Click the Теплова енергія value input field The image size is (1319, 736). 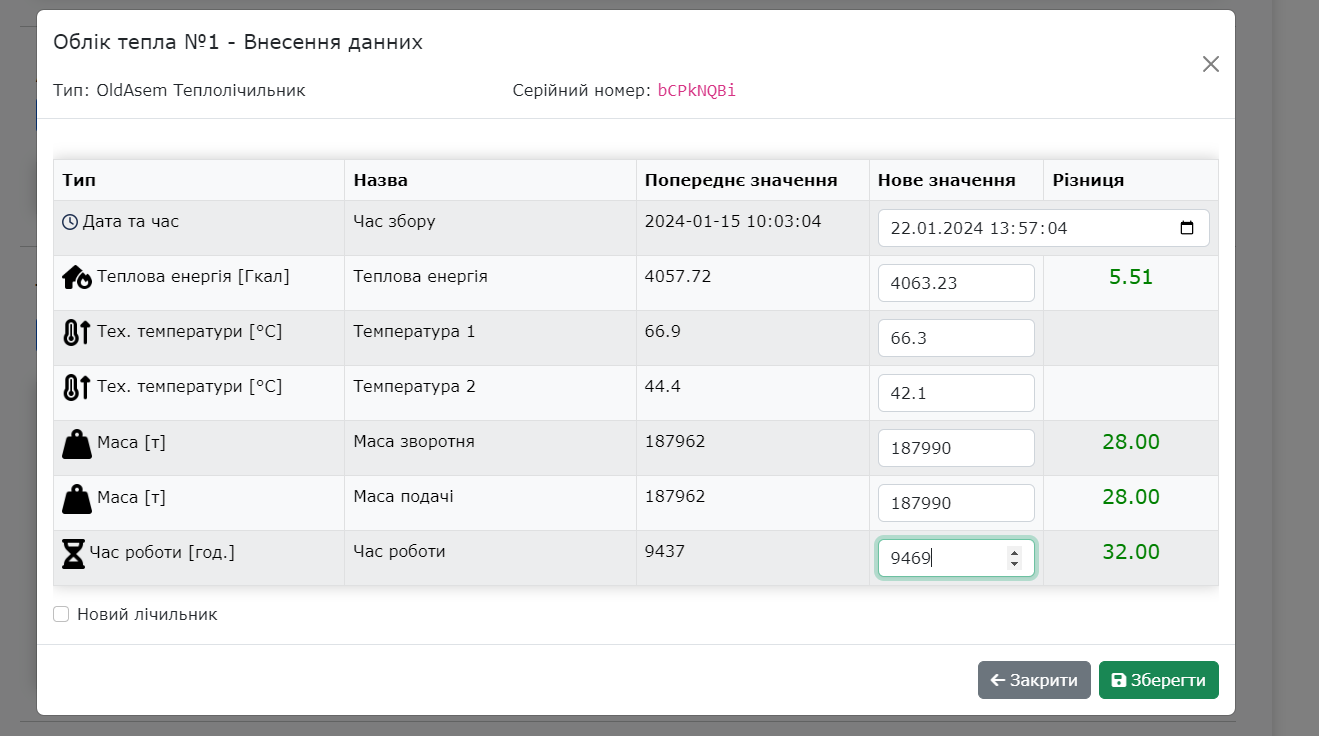tap(955, 283)
